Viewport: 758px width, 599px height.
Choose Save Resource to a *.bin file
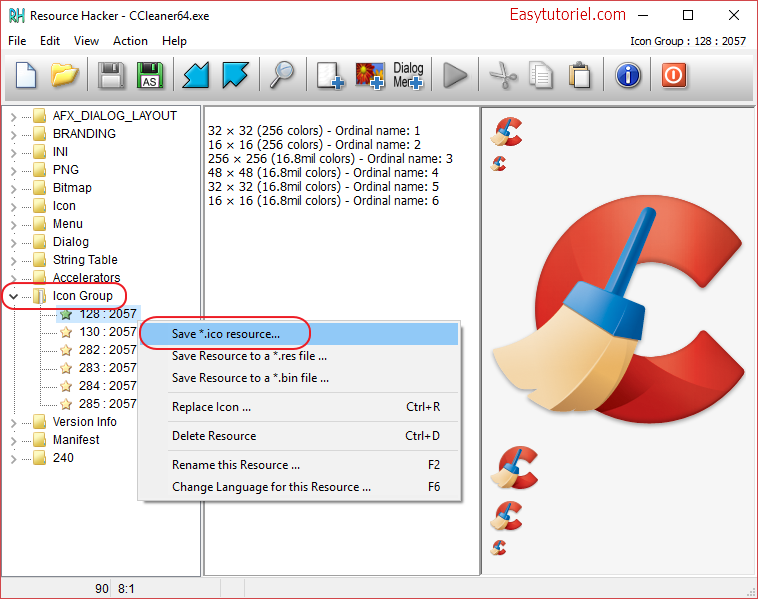coord(299,378)
